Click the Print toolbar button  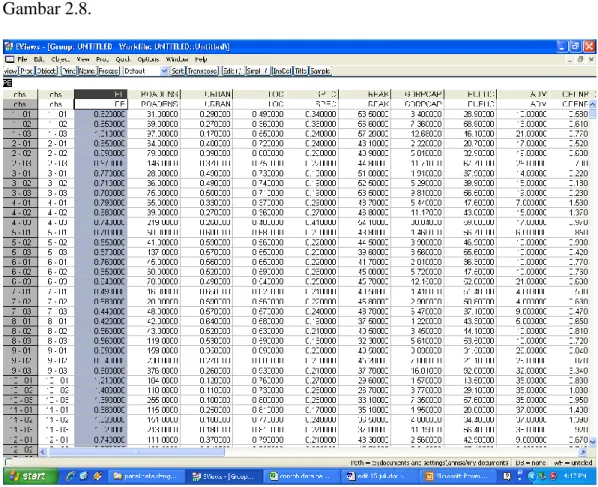69,71
